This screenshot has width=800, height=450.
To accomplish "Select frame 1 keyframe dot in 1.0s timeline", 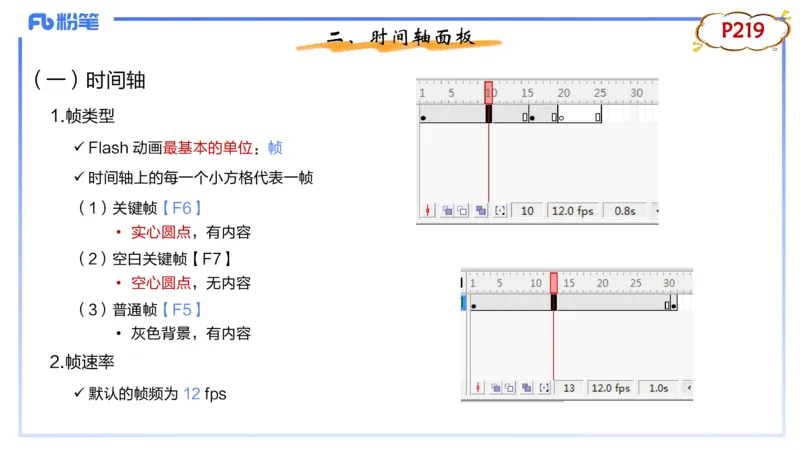I will tap(473, 306).
